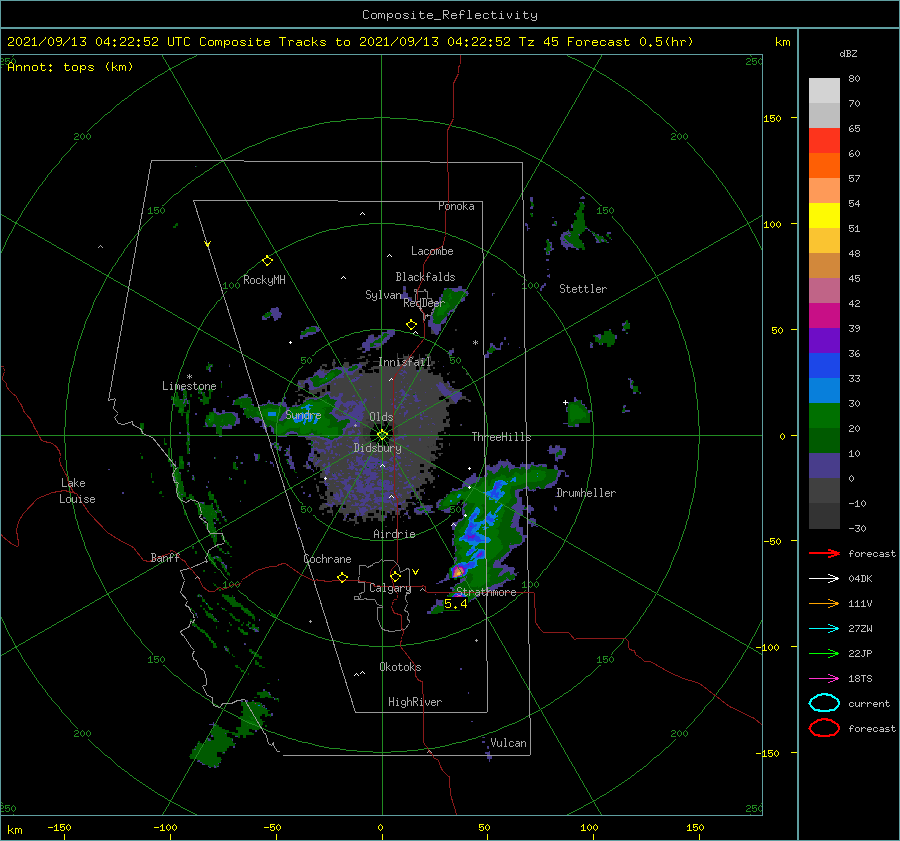Screen dimensions: 900x841
Task: Click the Lacombe city label
Action: (x=432, y=251)
